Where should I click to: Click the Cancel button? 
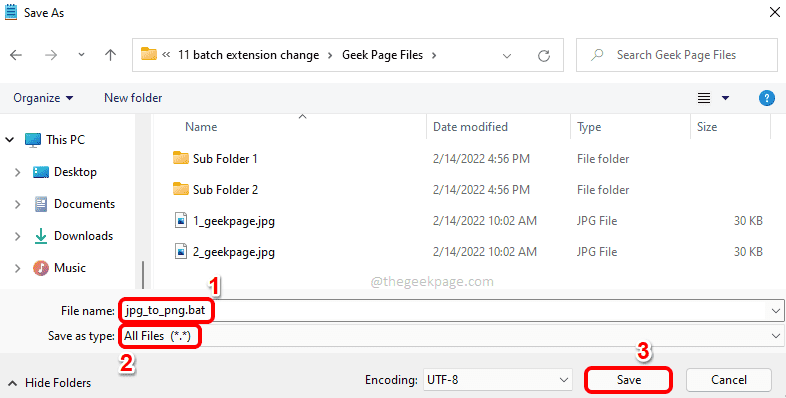click(x=728, y=380)
